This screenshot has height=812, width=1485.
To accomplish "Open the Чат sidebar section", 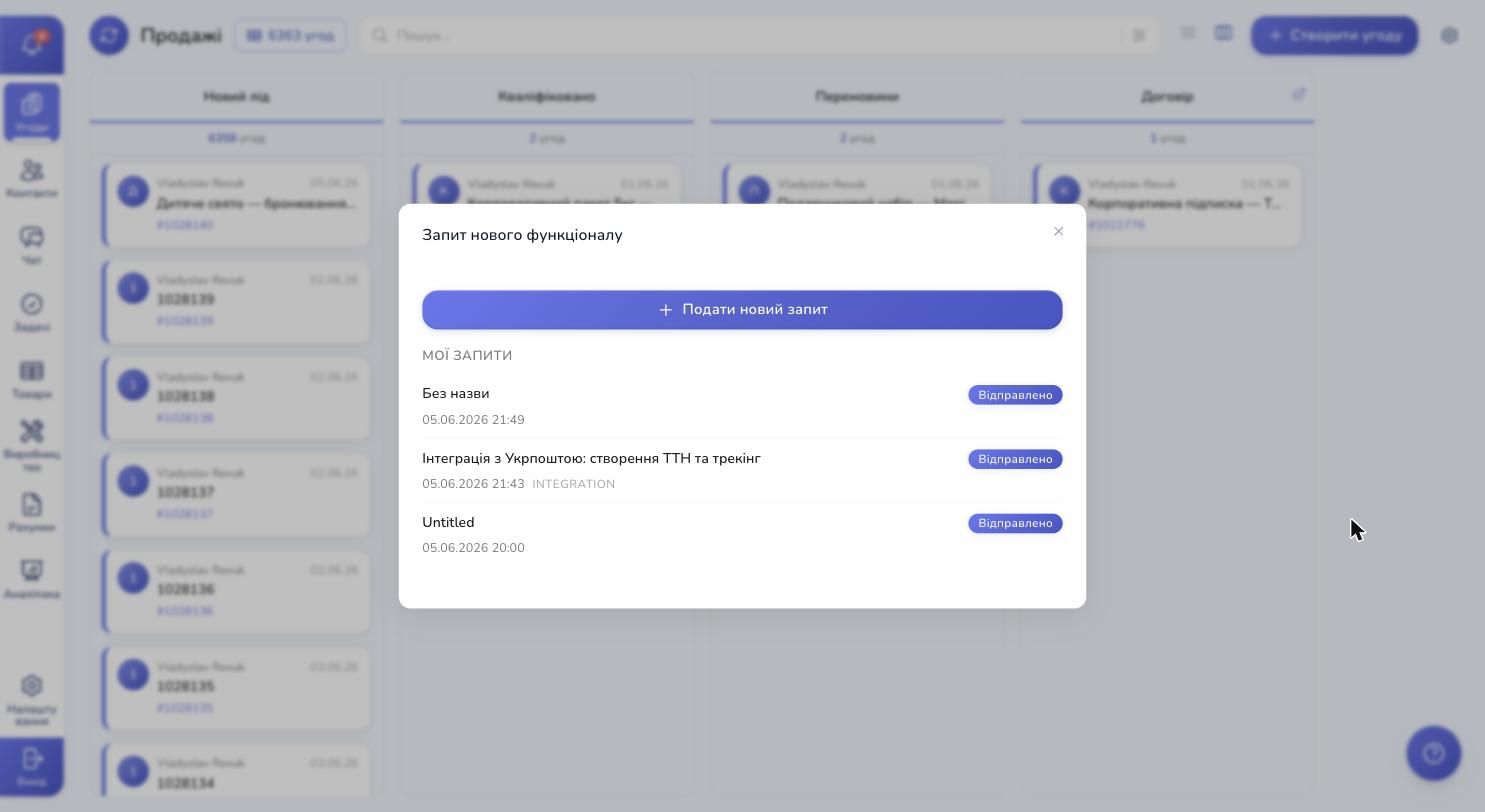I will tap(32, 245).
